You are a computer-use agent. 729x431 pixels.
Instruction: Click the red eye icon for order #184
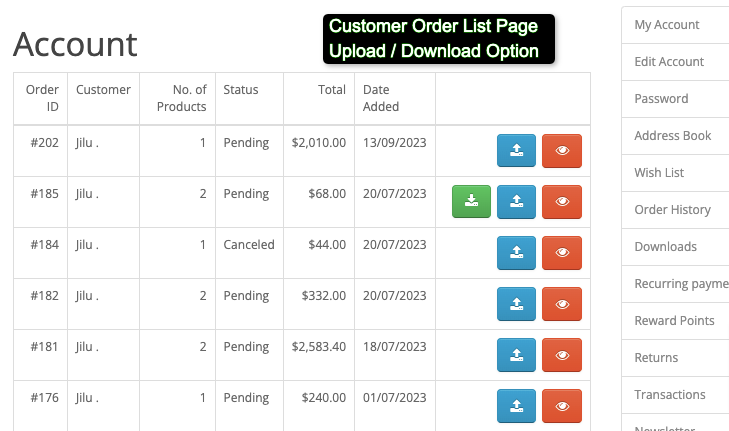pyautogui.click(x=562, y=252)
